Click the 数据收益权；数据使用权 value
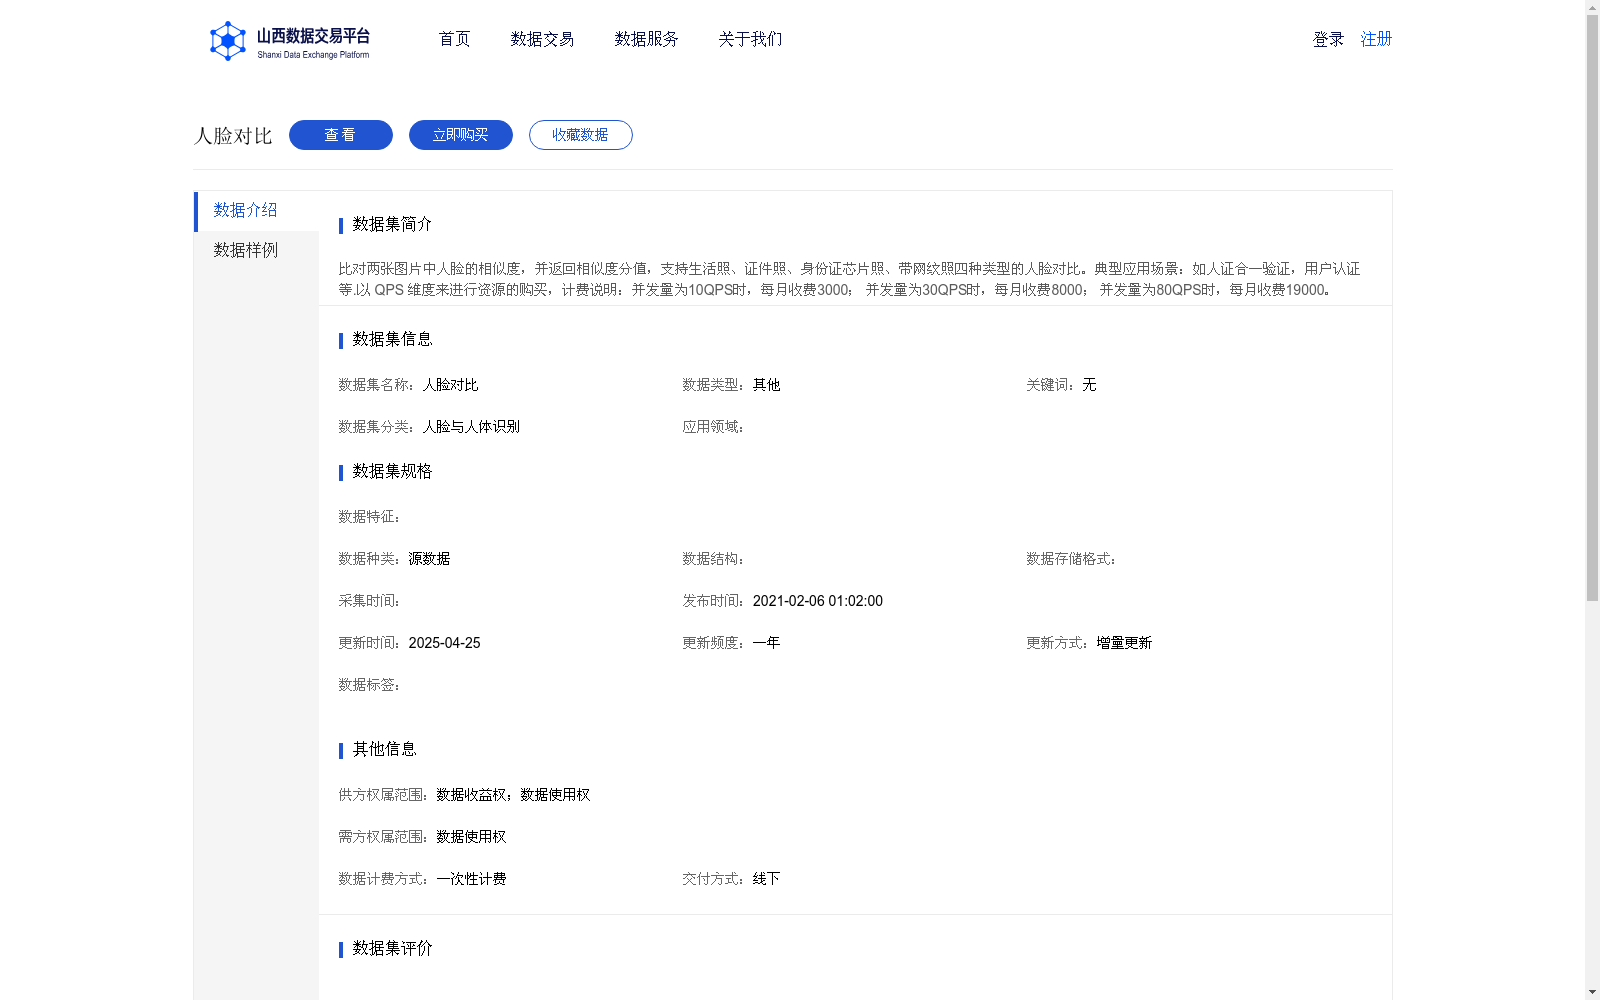The height and width of the screenshot is (1000, 1600). tap(513, 795)
